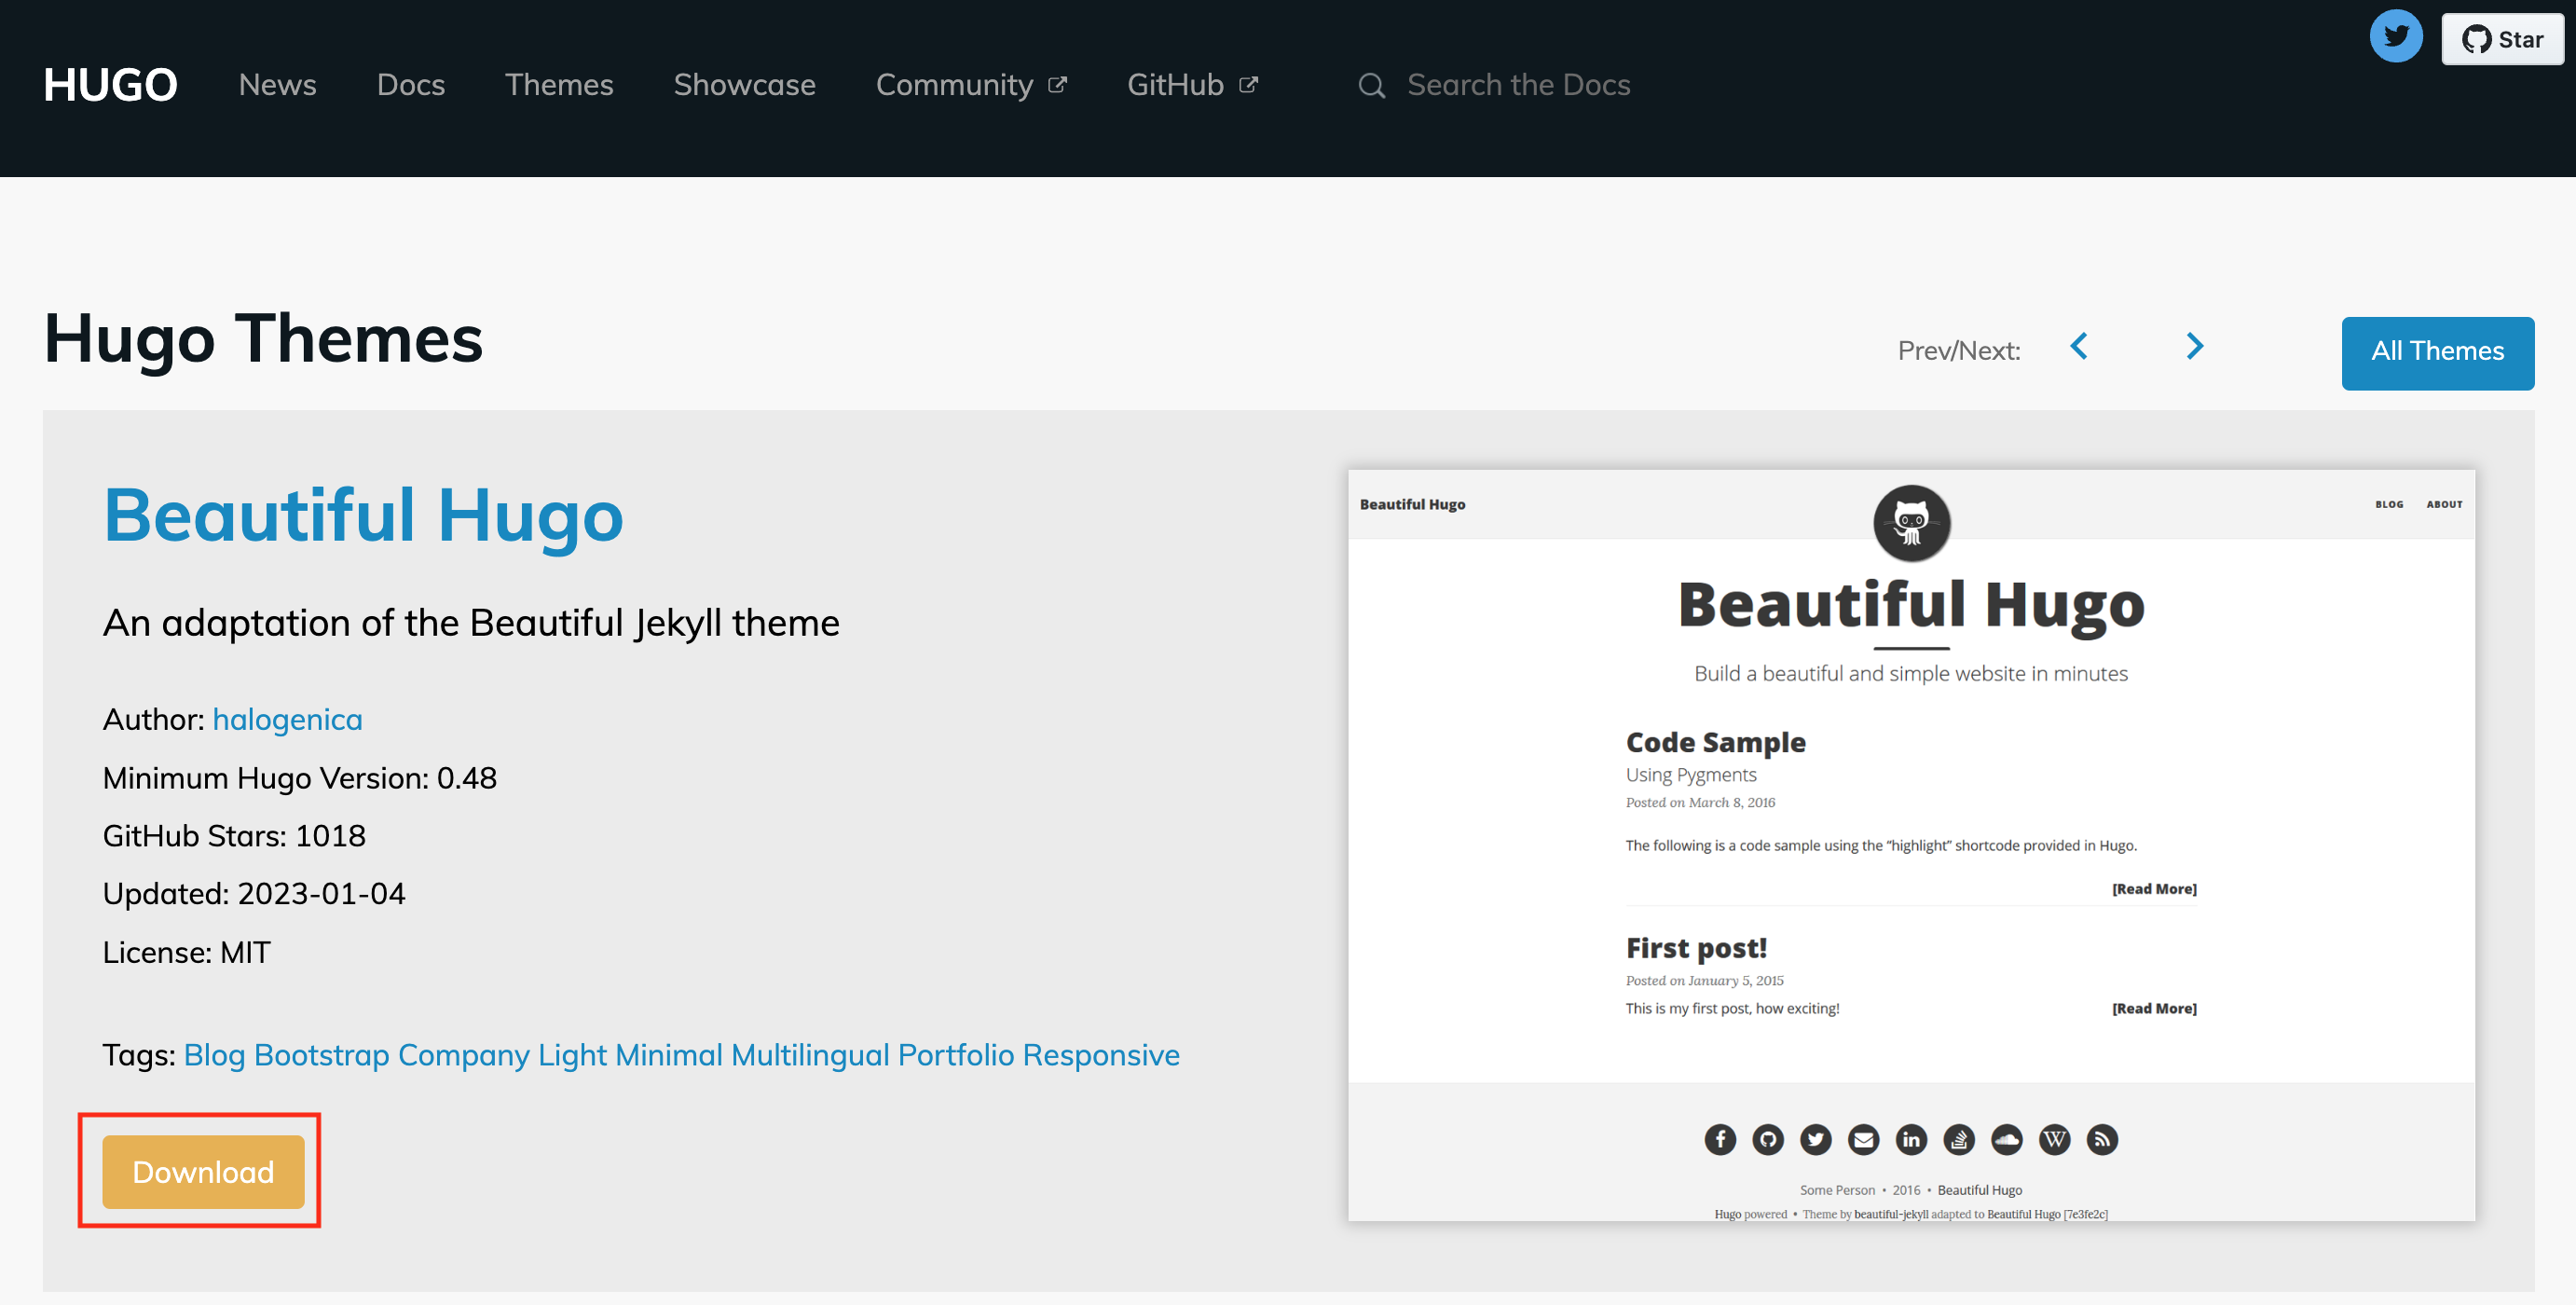Click the GitHub Star button
Image resolution: width=2576 pixels, height=1305 pixels.
[2502, 40]
